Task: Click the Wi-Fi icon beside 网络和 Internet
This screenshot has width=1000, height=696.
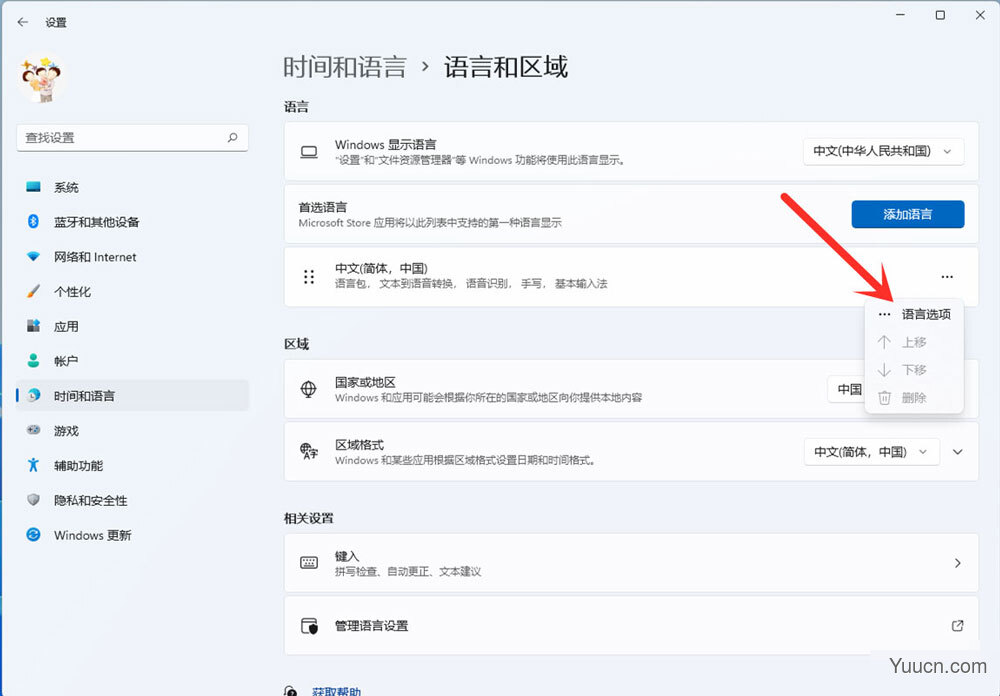Action: pyautogui.click(x=33, y=256)
